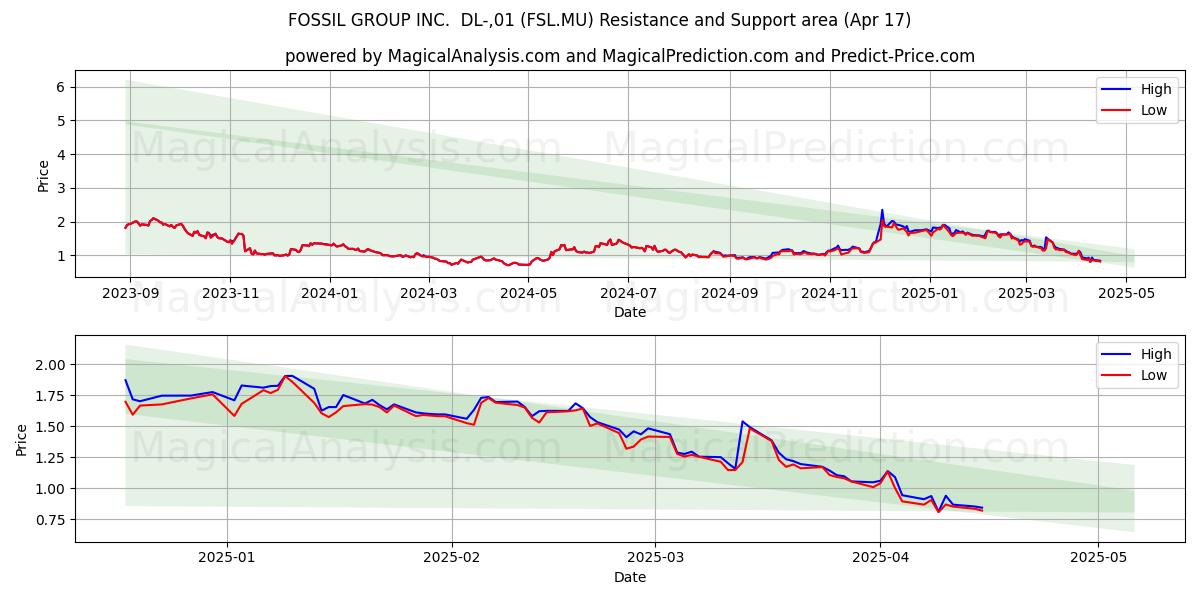Click the 'High' legend entry in lower chart
This screenshot has width=1200, height=600.
1156,354
